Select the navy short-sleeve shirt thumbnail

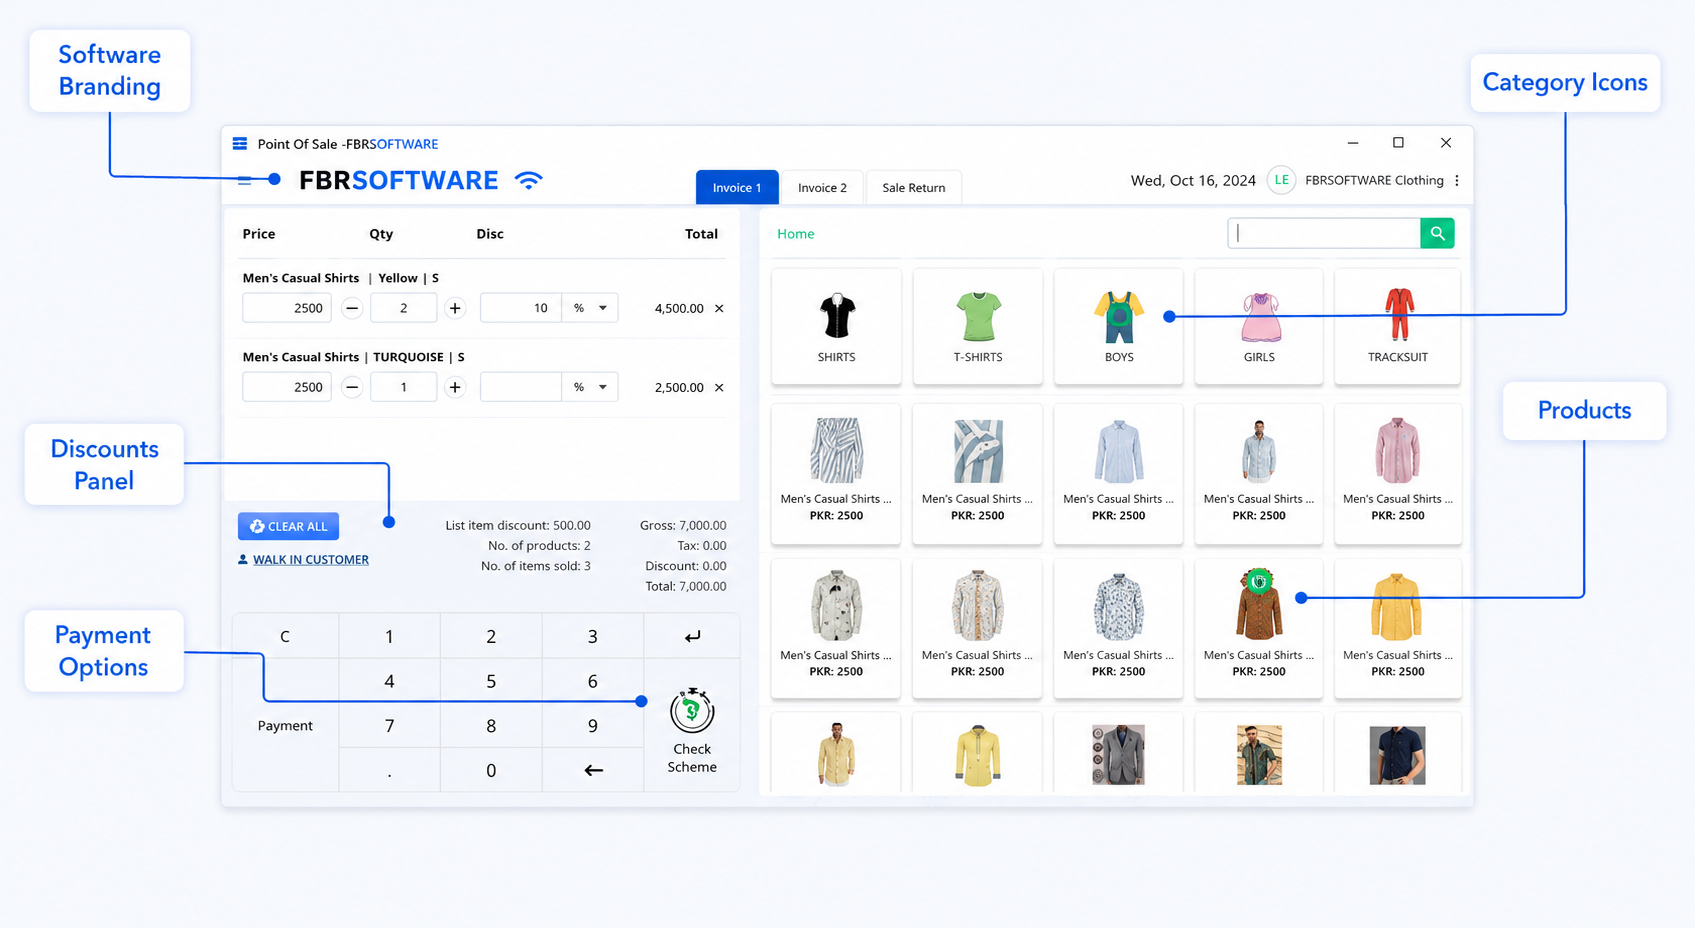point(1397,754)
